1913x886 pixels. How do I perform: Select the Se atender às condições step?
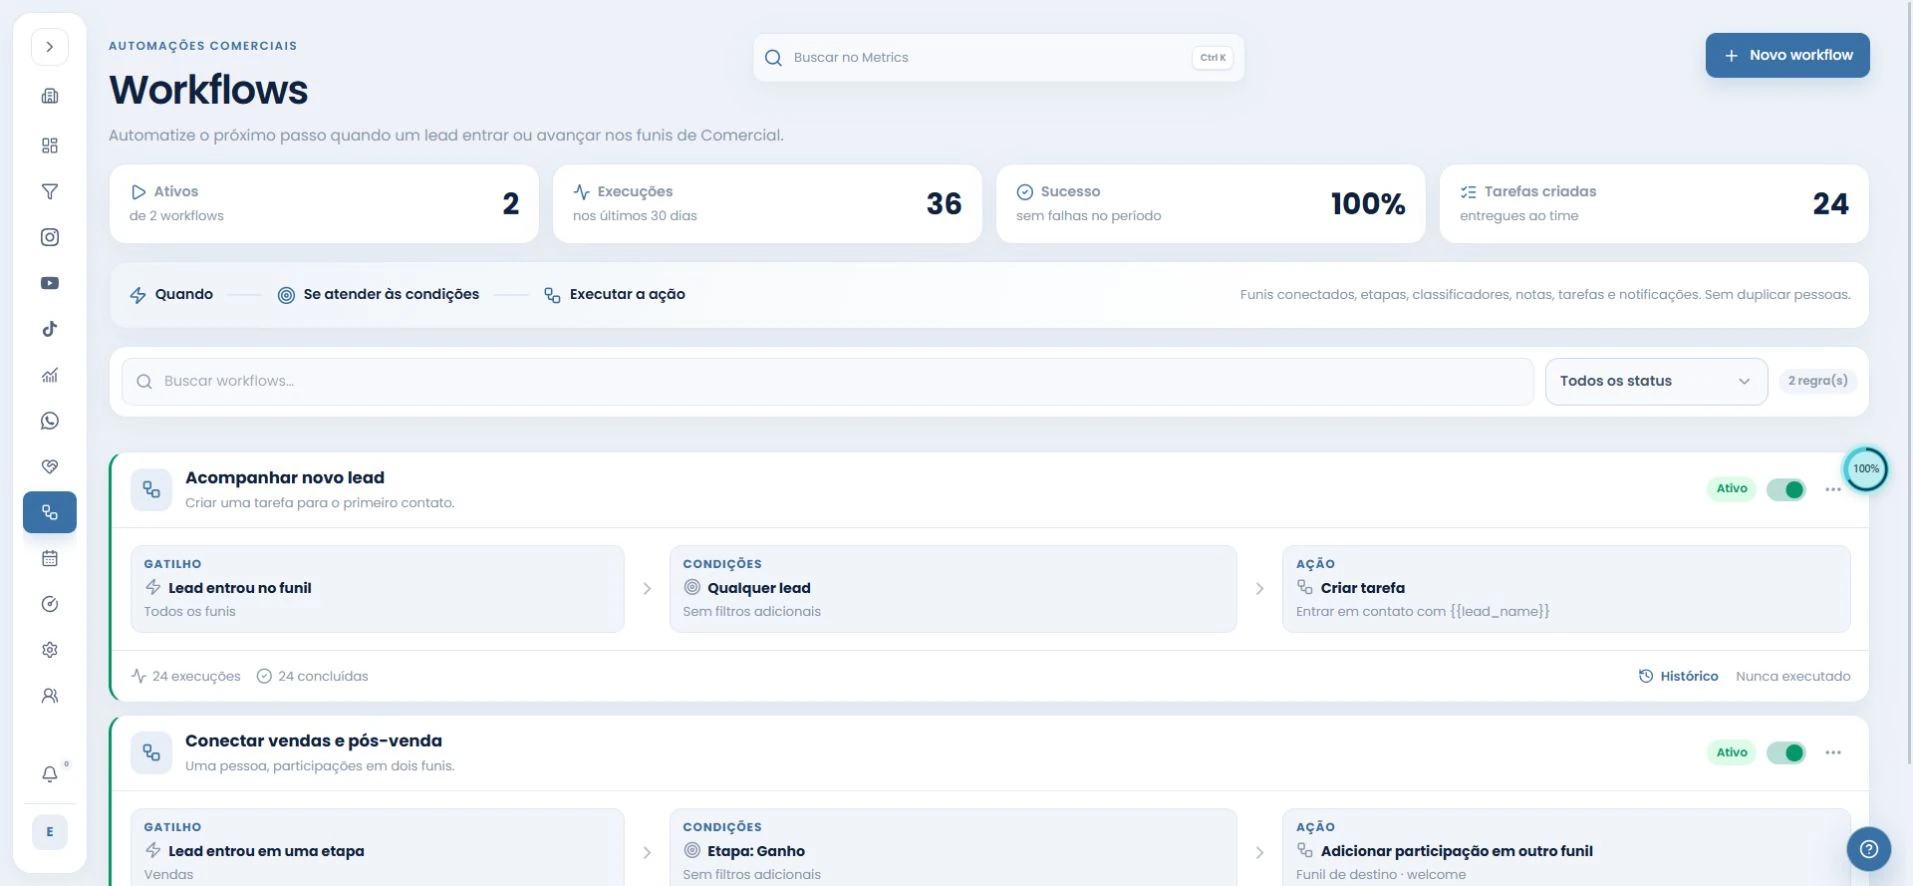pos(378,295)
